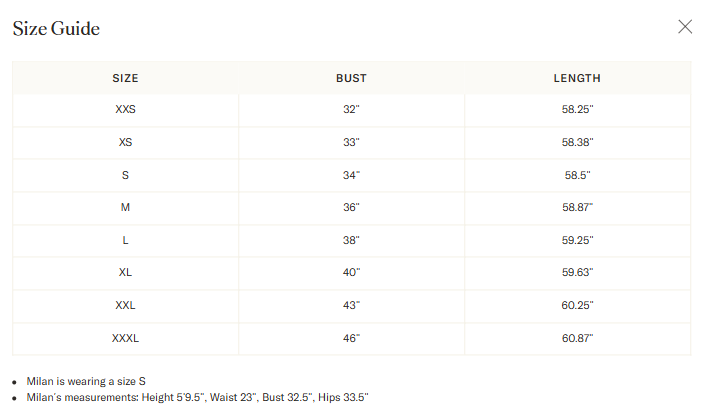
Task: Click the LENGTH column header
Action: 577,78
